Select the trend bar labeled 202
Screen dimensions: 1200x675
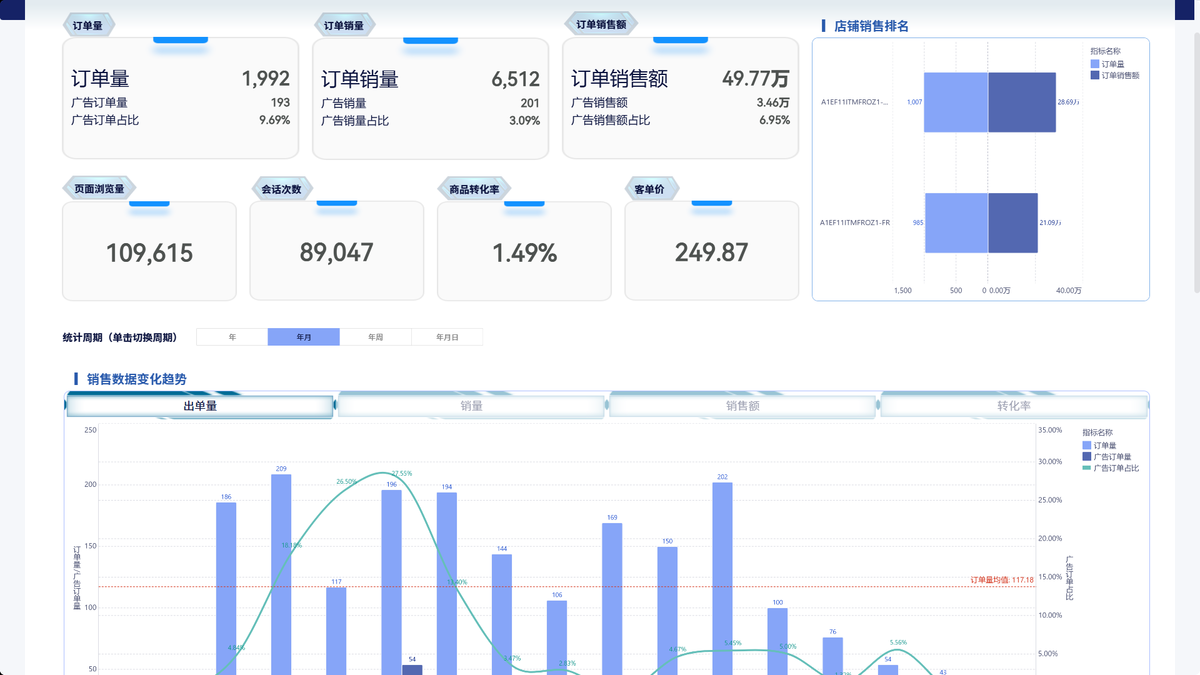[x=723, y=578]
